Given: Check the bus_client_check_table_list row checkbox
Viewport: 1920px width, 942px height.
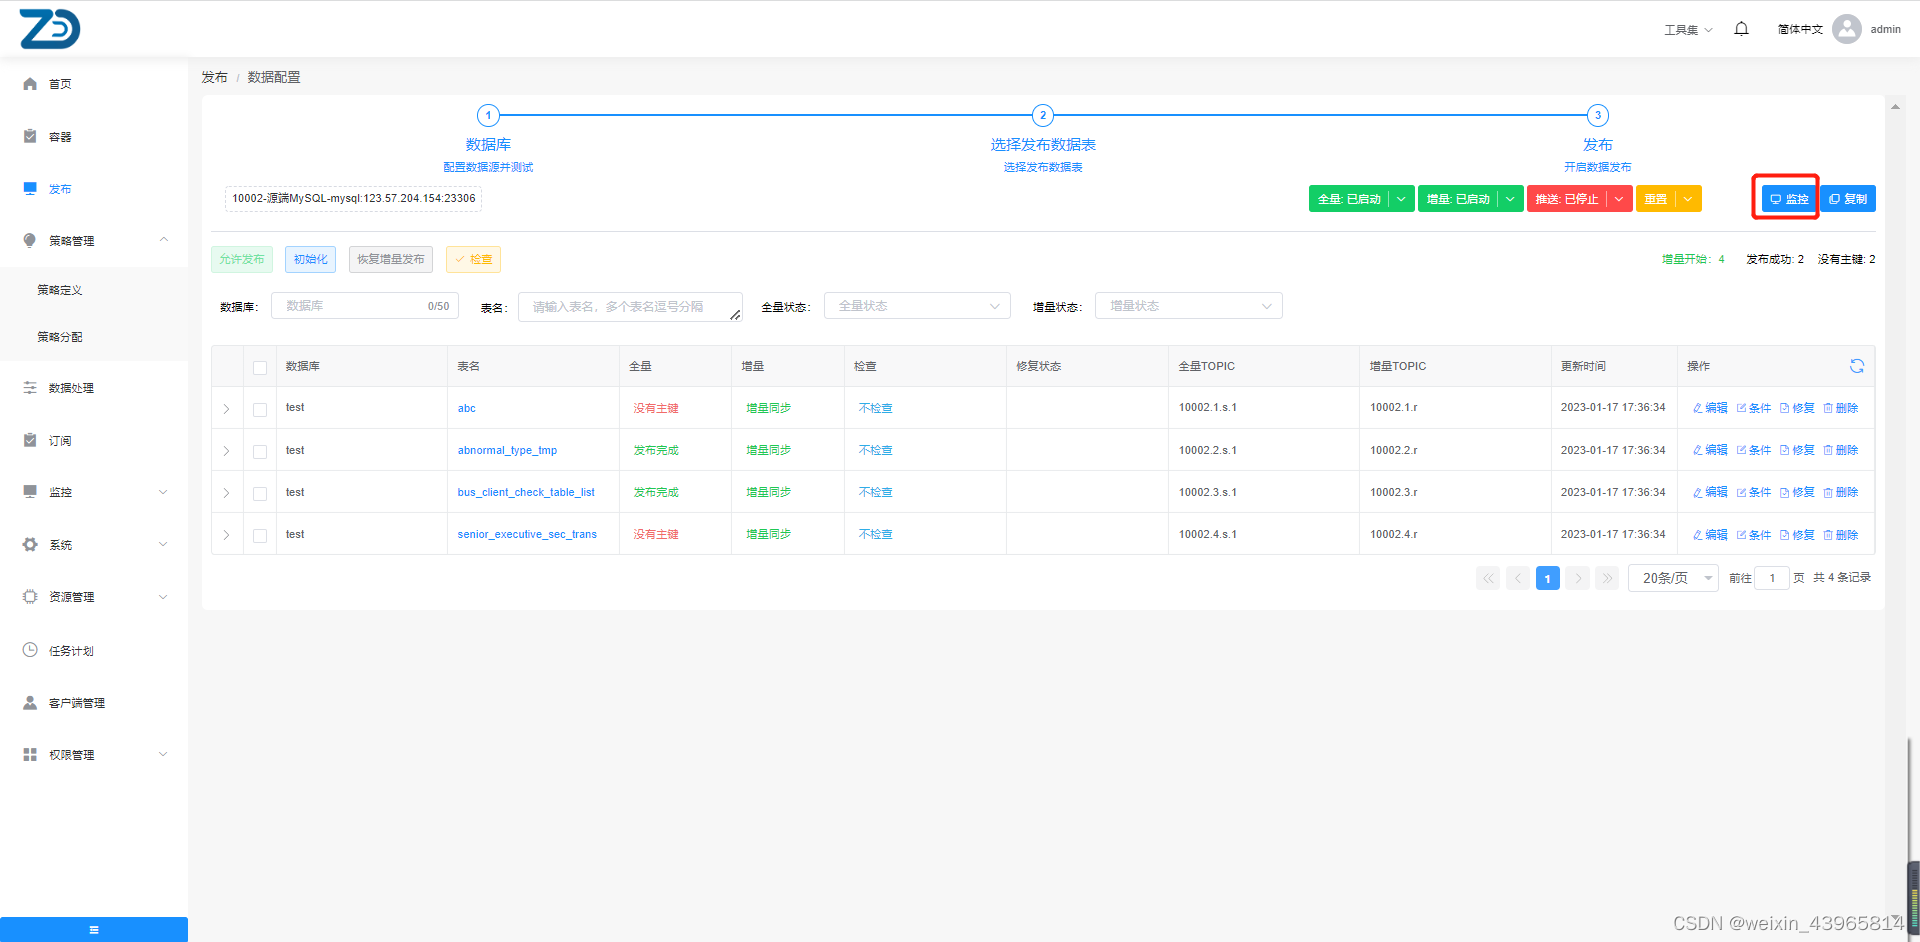Looking at the screenshot, I should 260,493.
